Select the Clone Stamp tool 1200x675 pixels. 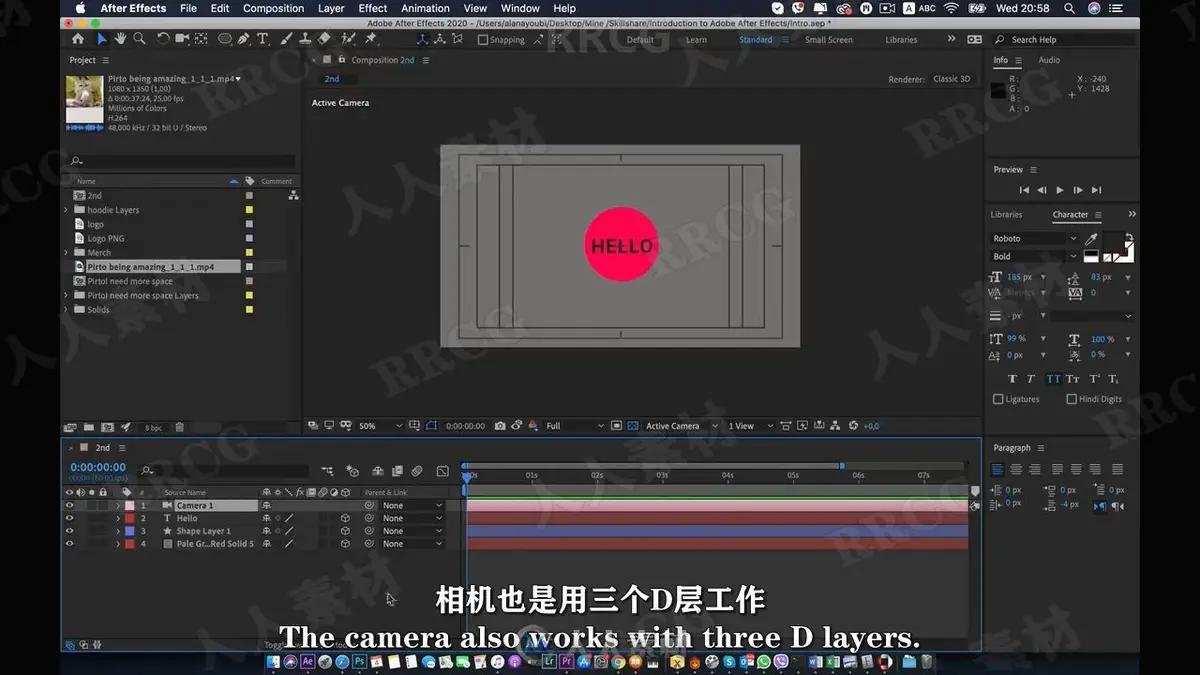305,39
